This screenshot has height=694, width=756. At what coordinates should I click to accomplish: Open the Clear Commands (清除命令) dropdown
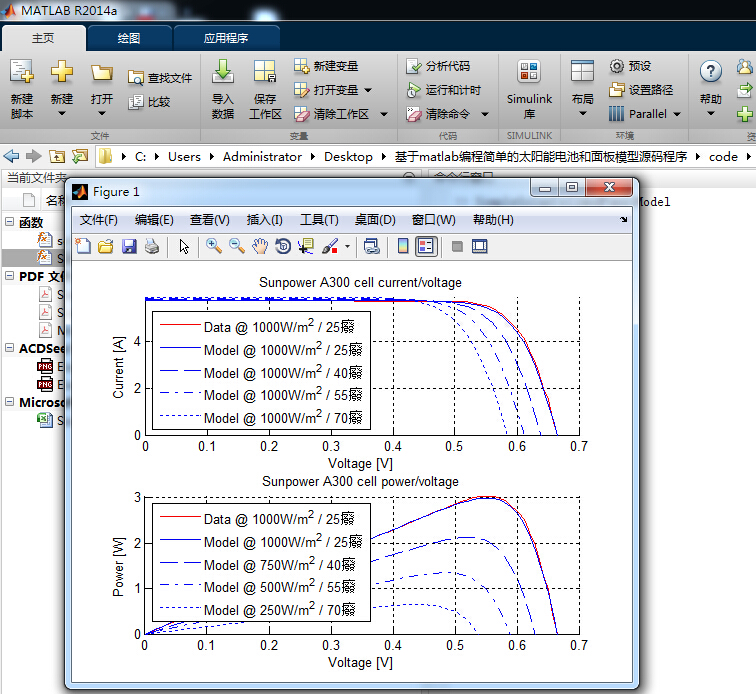point(485,114)
